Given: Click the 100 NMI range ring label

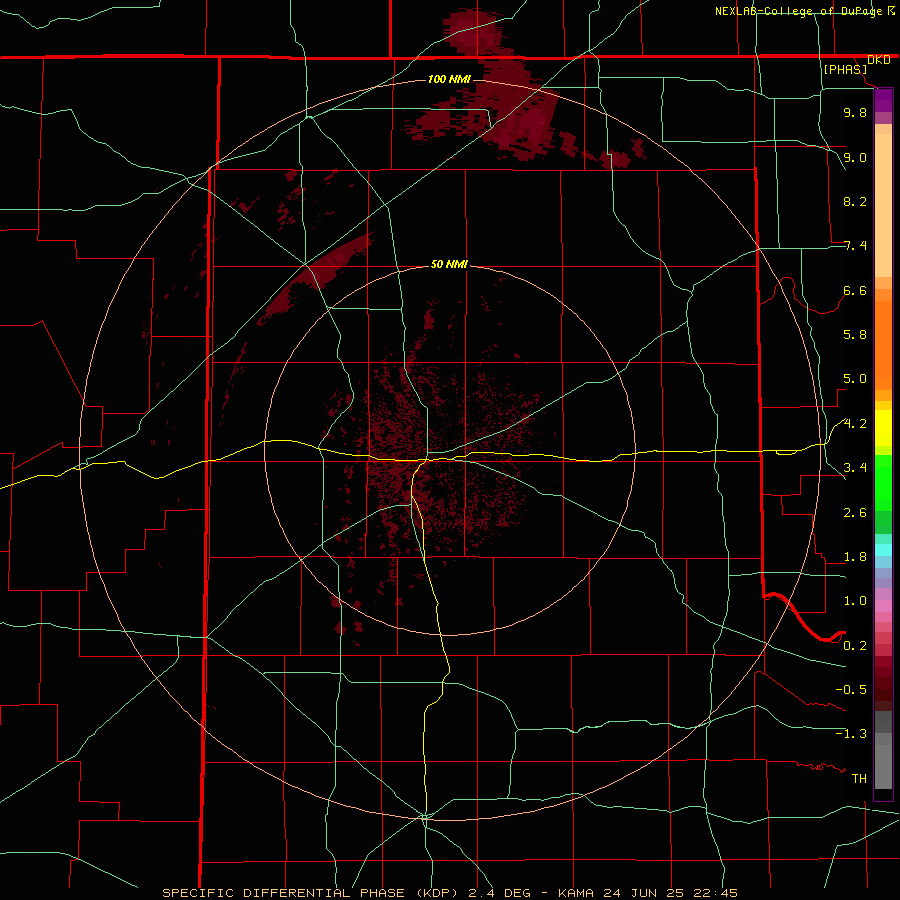Looking at the screenshot, I should (449, 79).
